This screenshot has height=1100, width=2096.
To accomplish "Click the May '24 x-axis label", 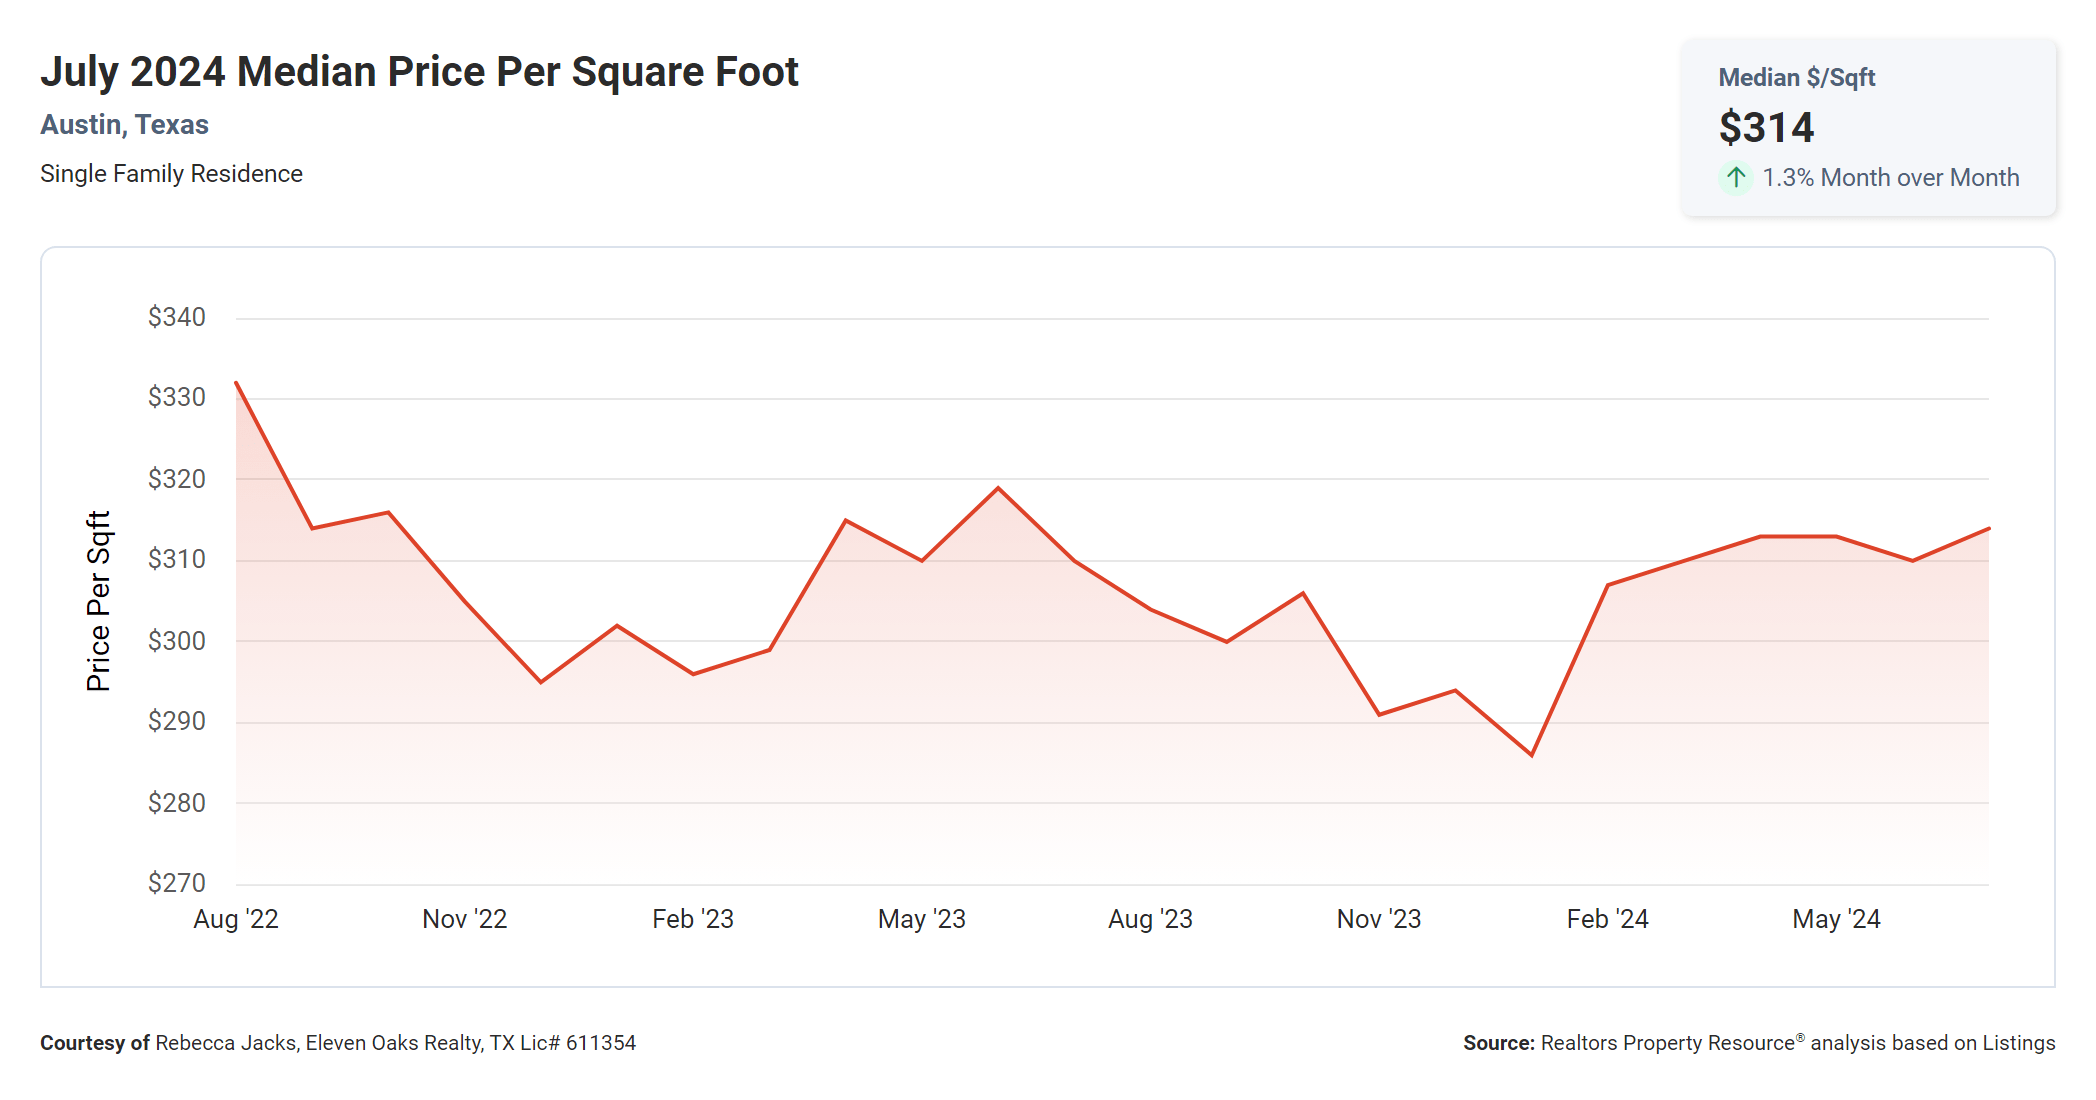I will [1836, 918].
